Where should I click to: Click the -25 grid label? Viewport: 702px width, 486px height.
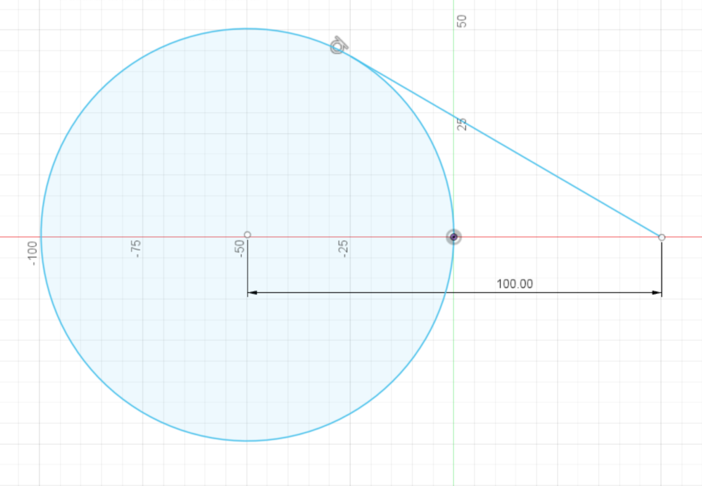click(x=345, y=249)
